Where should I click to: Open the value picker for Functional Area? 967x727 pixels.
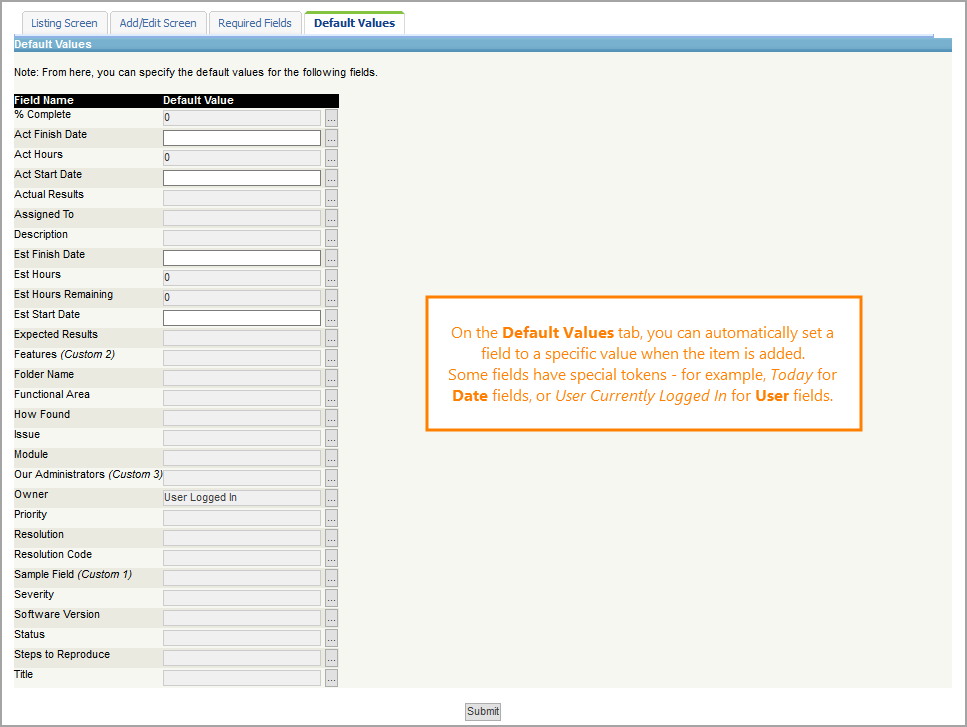pos(331,397)
